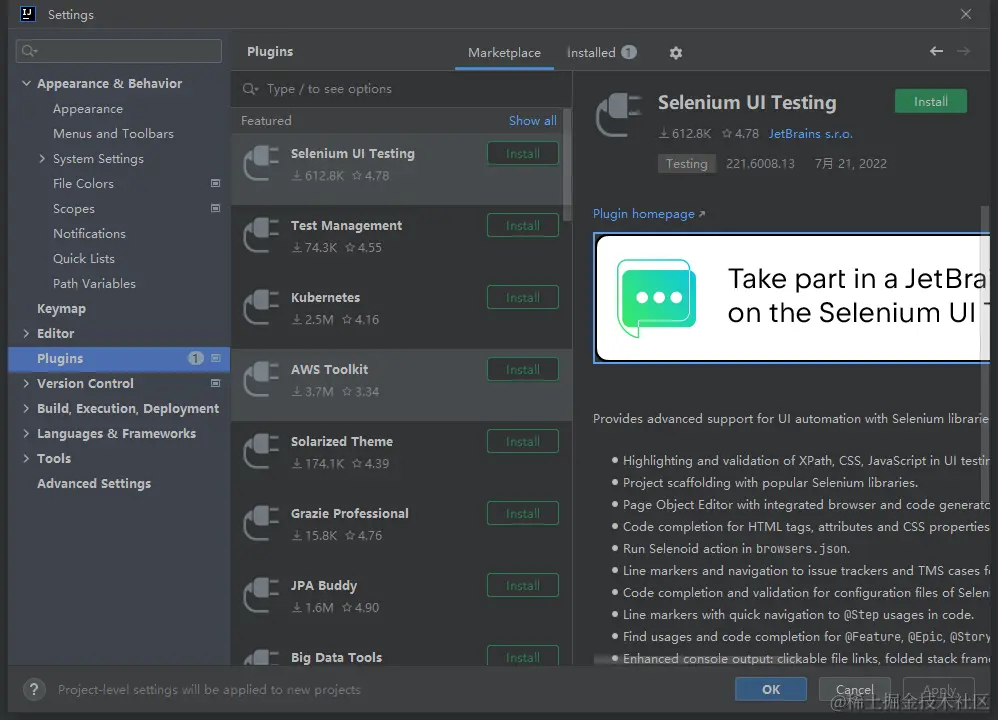The width and height of the screenshot is (998, 720).
Task: Install the JPA Buddy plugin
Action: click(x=523, y=585)
